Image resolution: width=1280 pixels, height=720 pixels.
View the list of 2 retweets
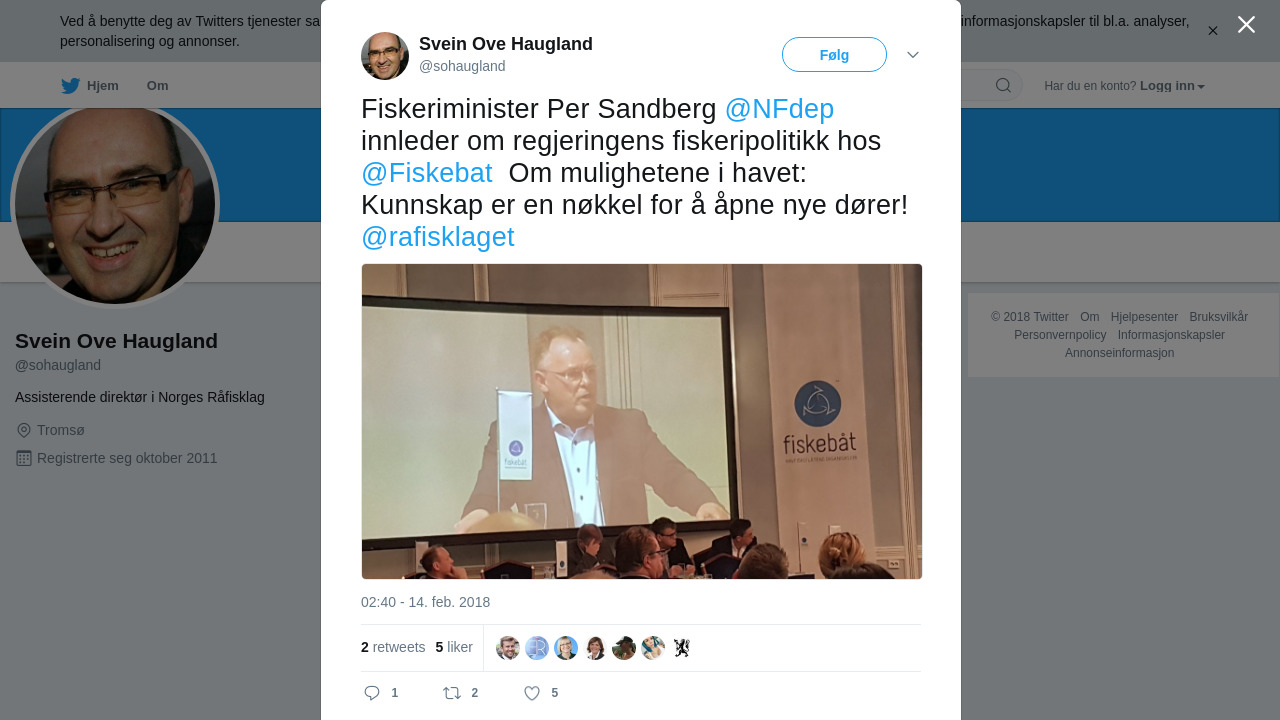click(393, 647)
